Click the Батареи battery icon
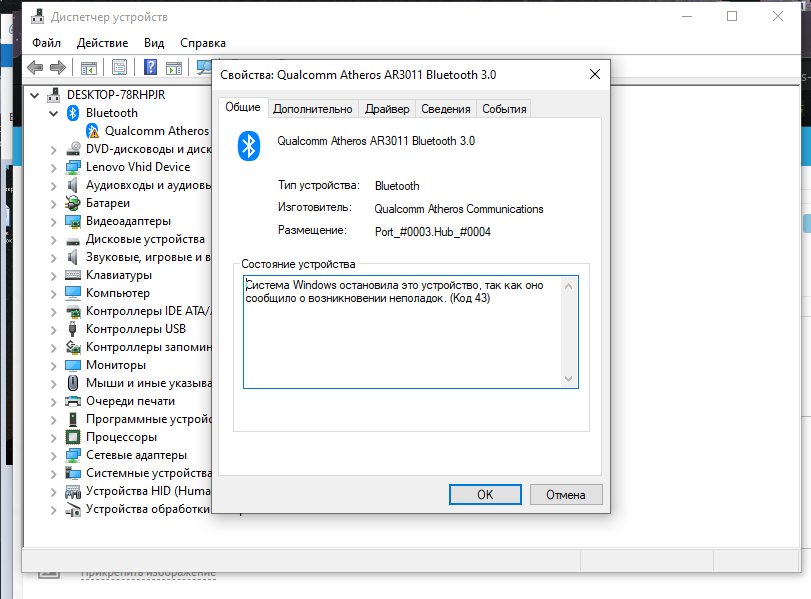The width and height of the screenshot is (811, 599). coord(73,203)
